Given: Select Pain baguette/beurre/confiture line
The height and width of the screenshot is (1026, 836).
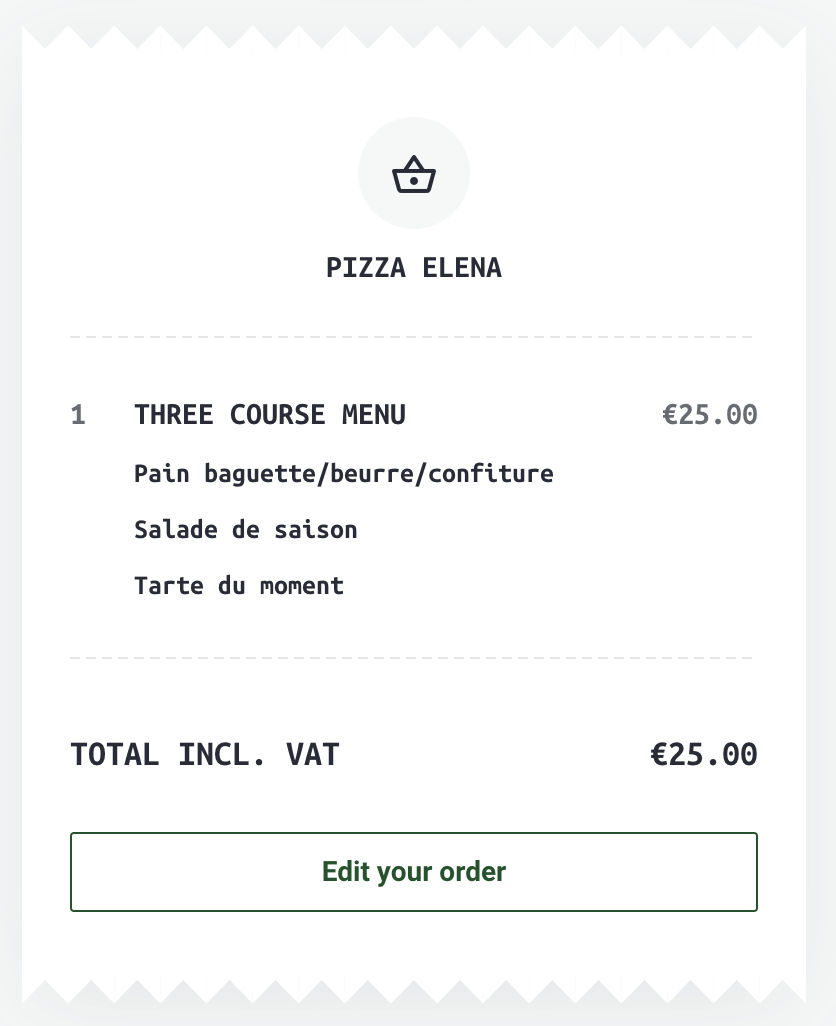Looking at the screenshot, I should pos(343,474).
